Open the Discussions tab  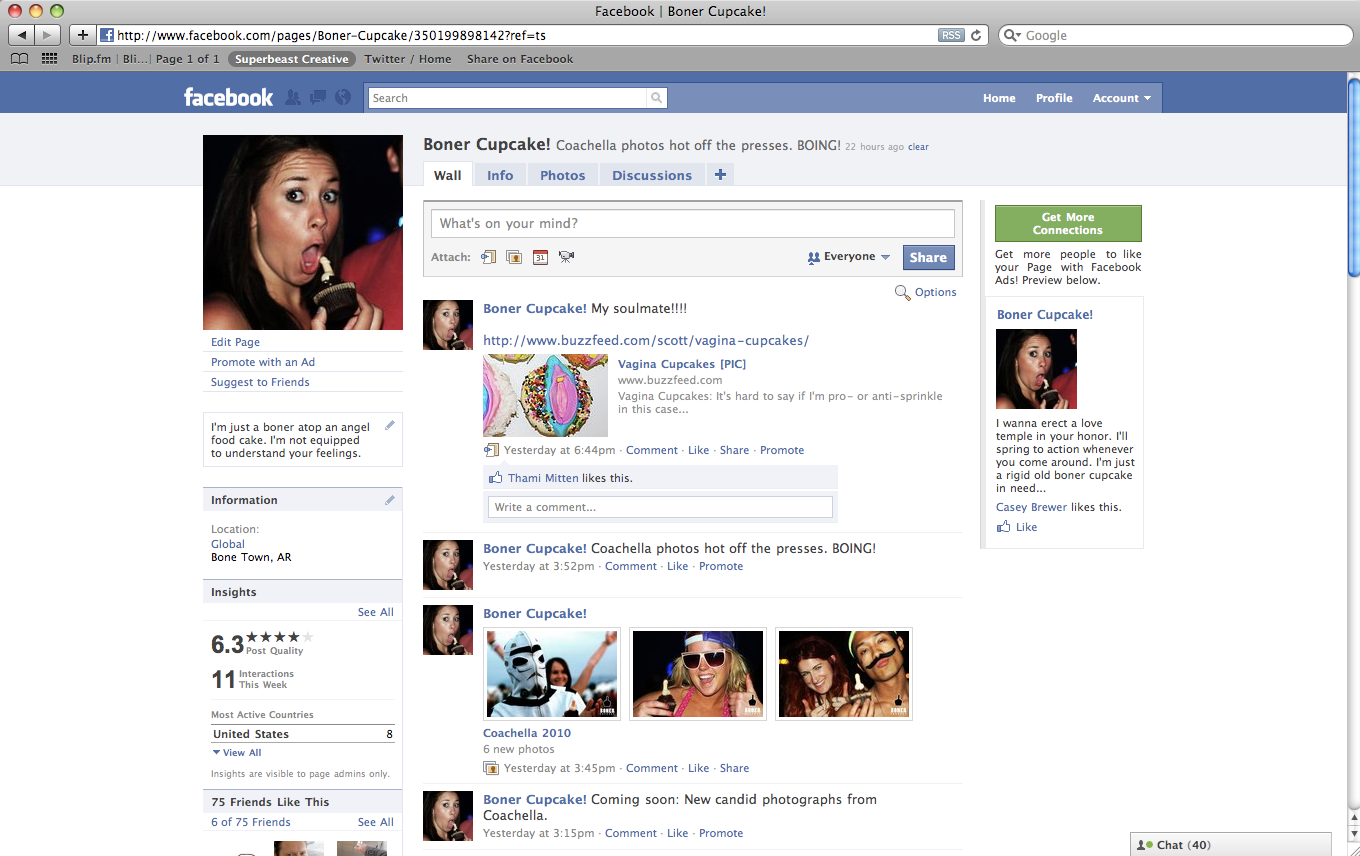[x=652, y=175]
